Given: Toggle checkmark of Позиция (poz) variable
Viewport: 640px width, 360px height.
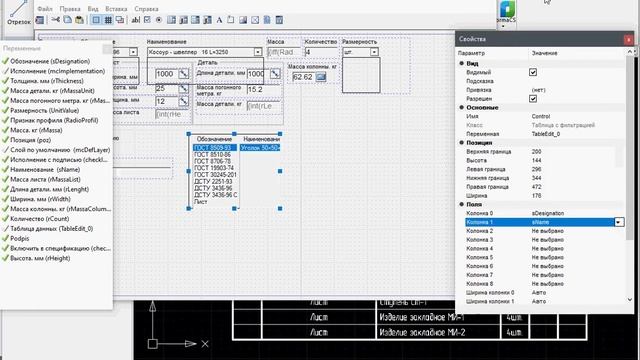Looking at the screenshot, I should pyautogui.click(x=5, y=140).
